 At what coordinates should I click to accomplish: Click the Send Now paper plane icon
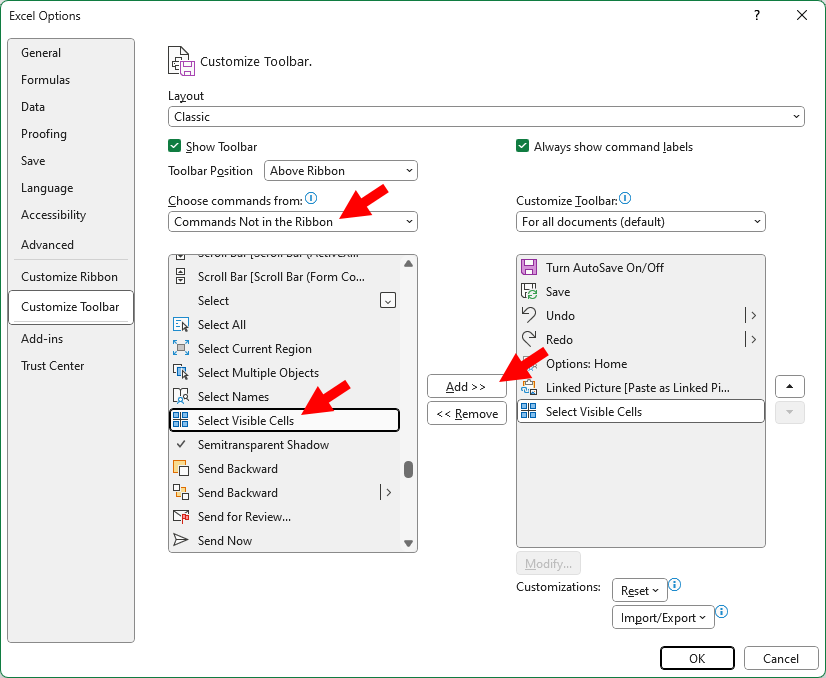(181, 540)
